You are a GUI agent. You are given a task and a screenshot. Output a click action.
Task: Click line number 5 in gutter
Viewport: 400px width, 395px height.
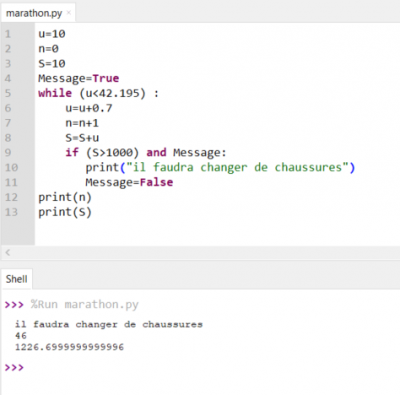coord(8,93)
